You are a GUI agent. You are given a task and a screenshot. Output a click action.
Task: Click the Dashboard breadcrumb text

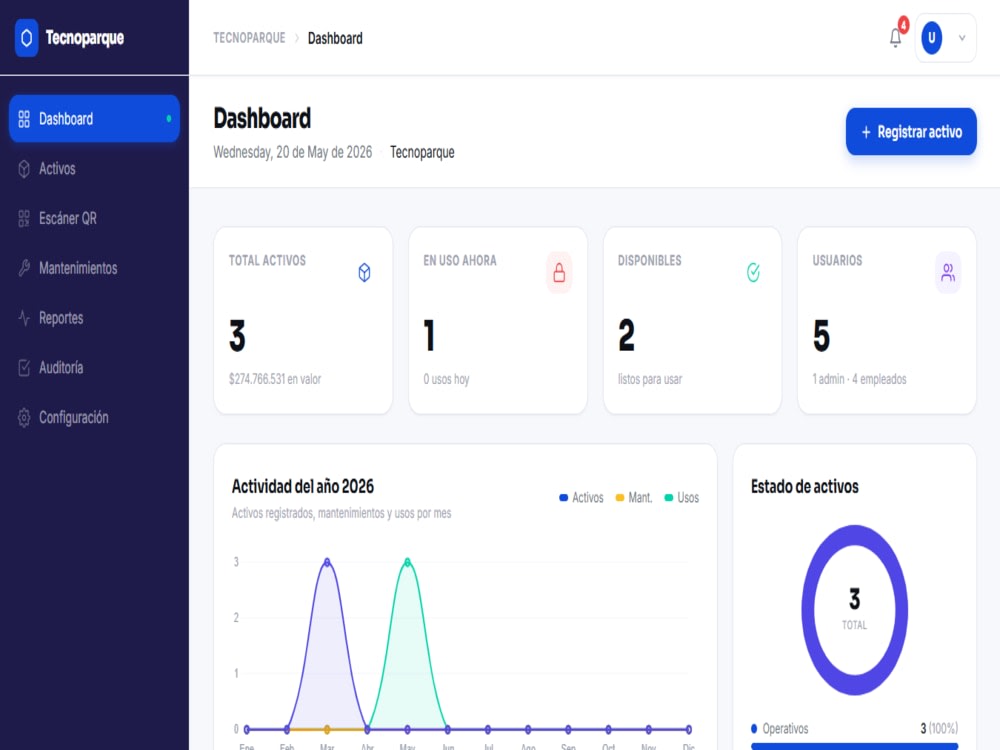(x=335, y=38)
